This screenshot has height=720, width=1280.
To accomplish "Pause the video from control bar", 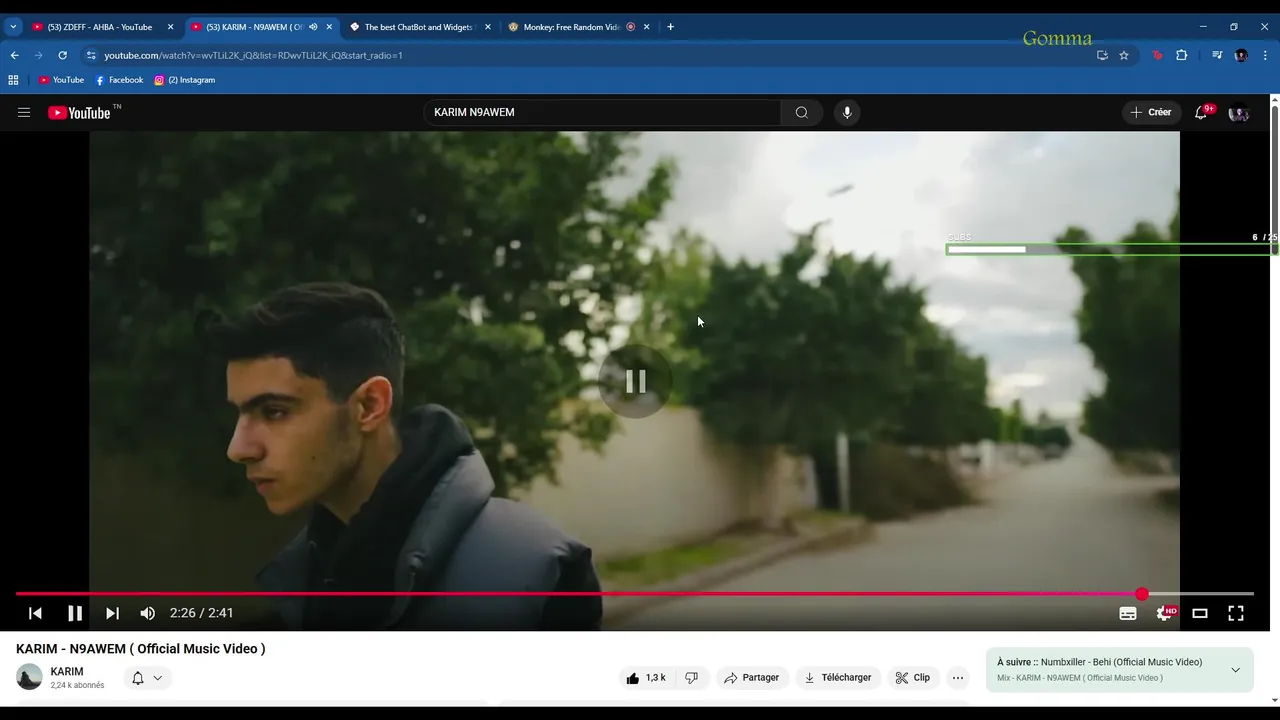I will (x=75, y=613).
